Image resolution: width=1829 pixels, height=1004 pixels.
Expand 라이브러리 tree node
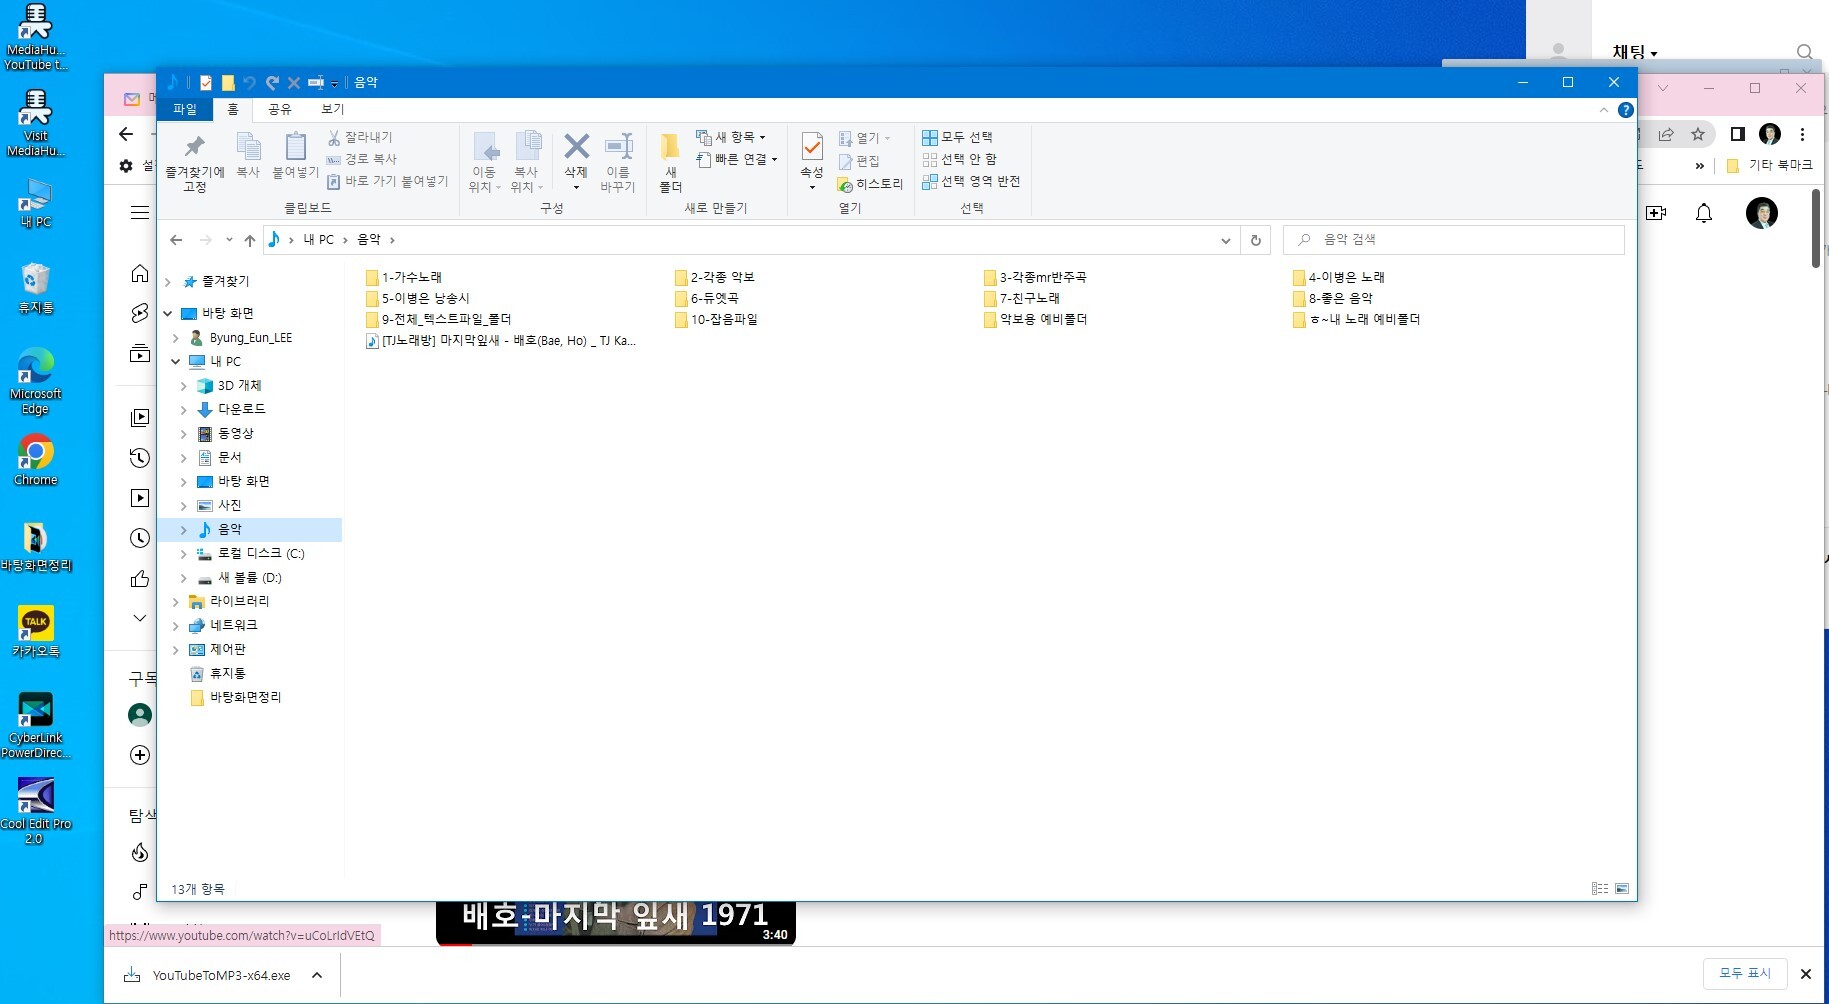176,602
